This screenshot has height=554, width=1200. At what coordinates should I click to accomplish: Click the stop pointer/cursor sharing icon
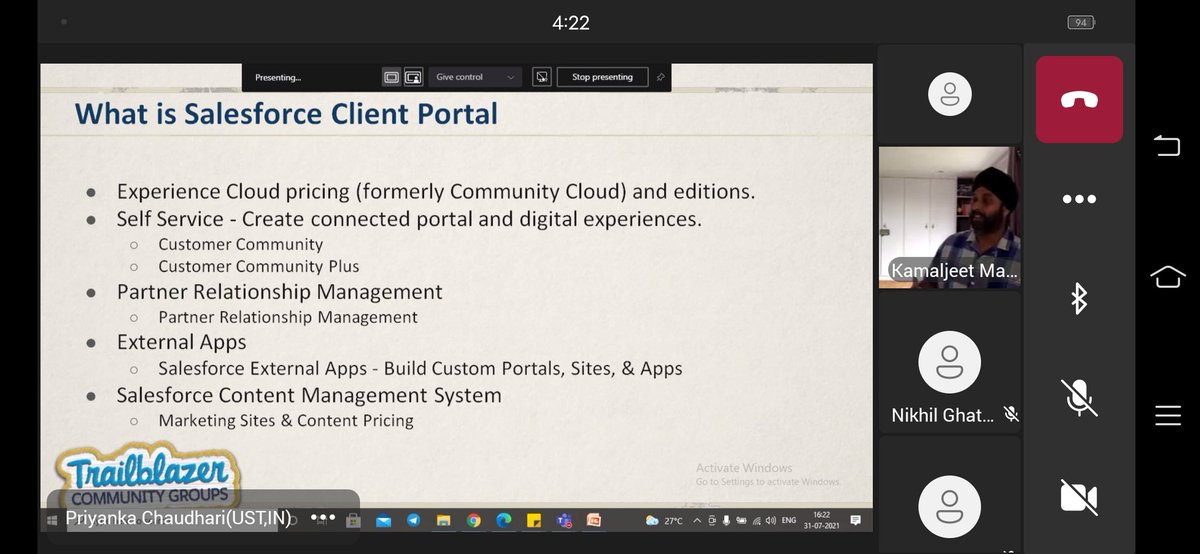[x=541, y=77]
